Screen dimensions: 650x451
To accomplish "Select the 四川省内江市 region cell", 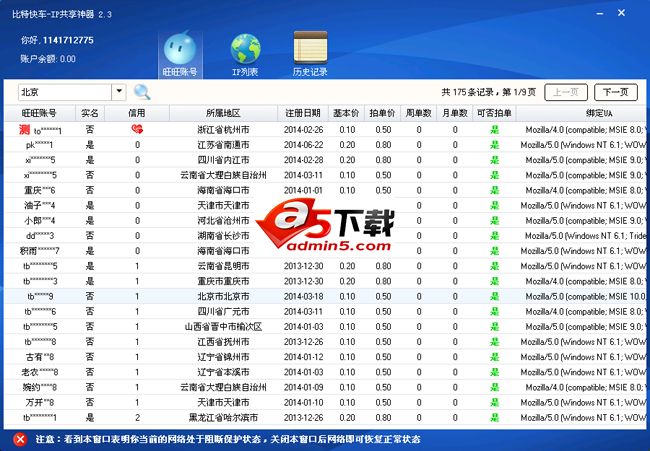I will coord(223,160).
